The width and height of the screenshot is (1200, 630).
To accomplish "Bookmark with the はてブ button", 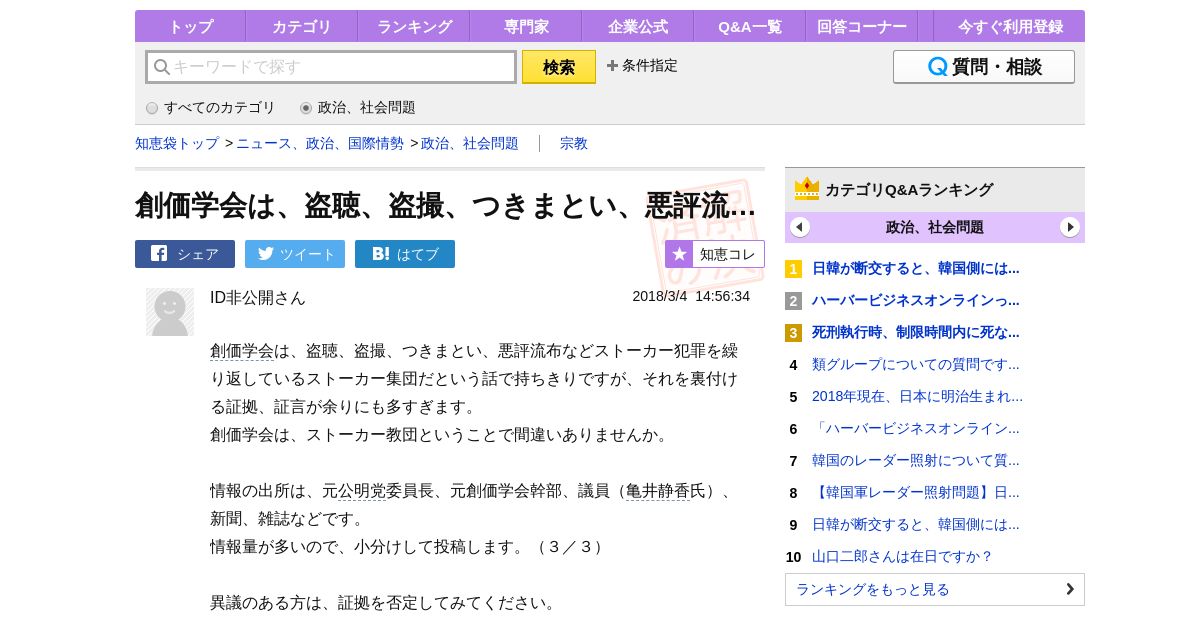I will click(x=405, y=254).
